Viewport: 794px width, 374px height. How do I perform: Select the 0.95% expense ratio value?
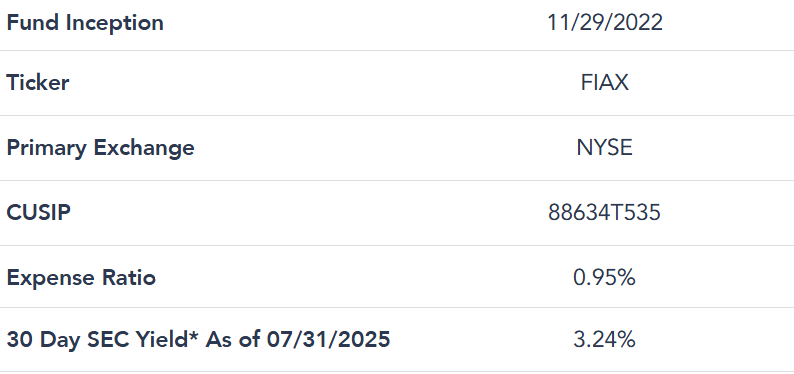tap(605, 278)
